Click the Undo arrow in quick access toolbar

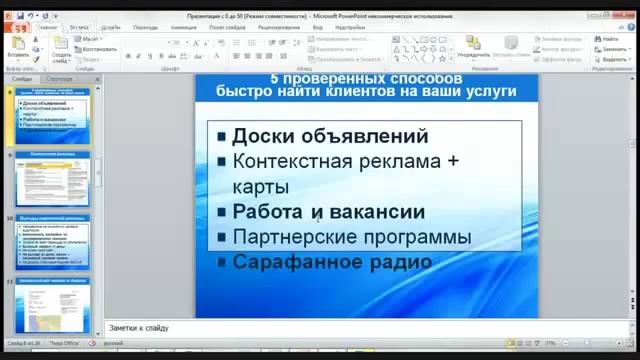(x=30, y=16)
